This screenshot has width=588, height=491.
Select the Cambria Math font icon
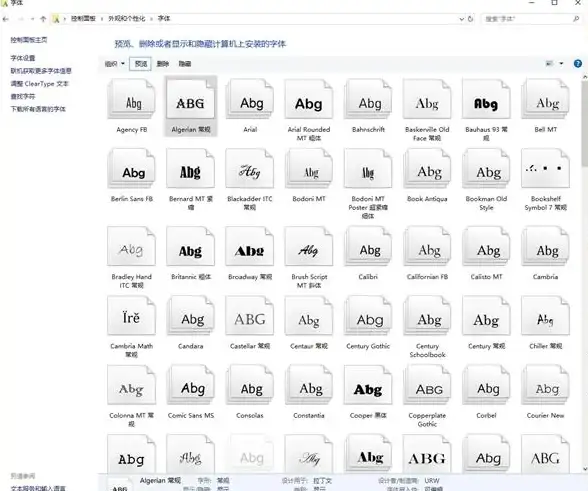pyautogui.click(x=131, y=316)
